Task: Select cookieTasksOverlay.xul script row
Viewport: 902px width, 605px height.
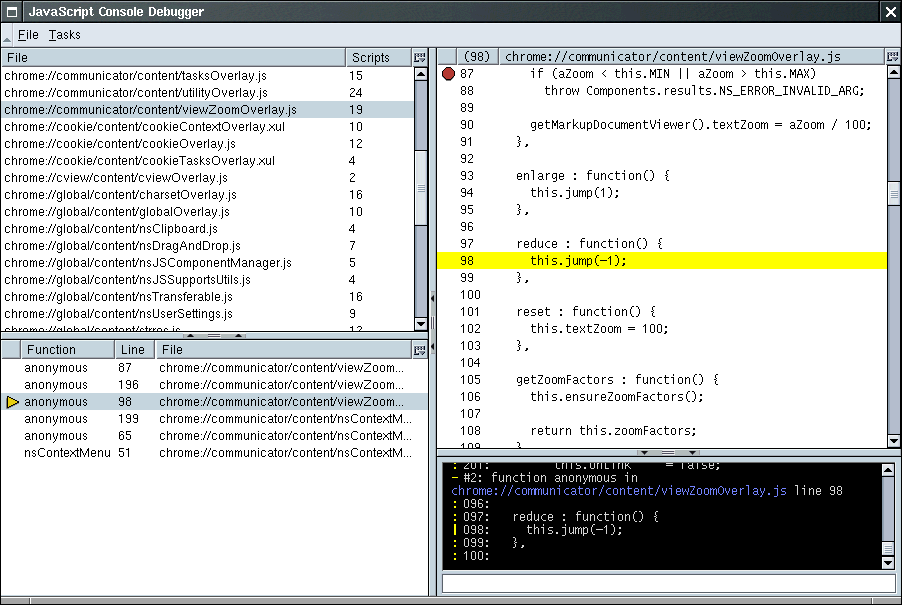Action: [208, 160]
